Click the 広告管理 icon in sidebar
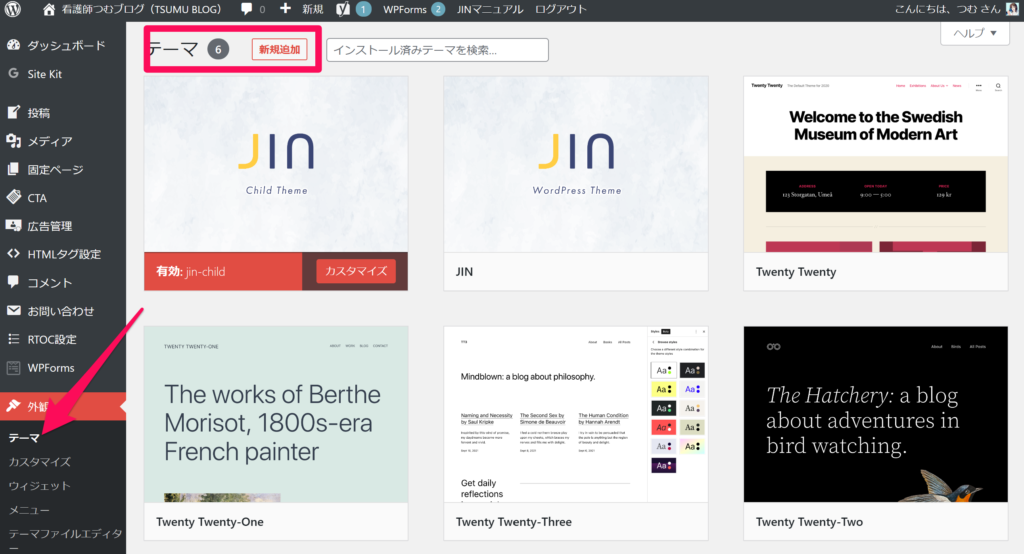The image size is (1024, 554). click(13, 225)
